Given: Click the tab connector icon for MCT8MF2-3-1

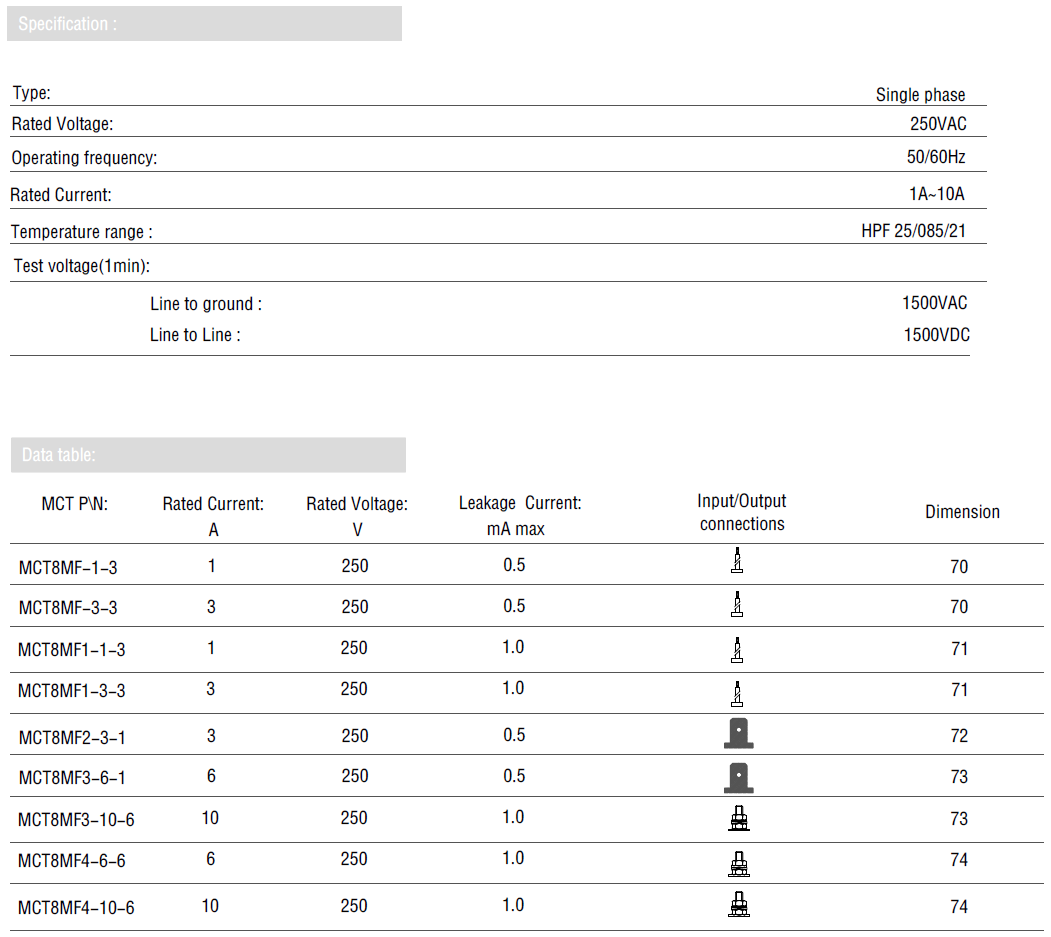Looking at the screenshot, I should [738, 734].
